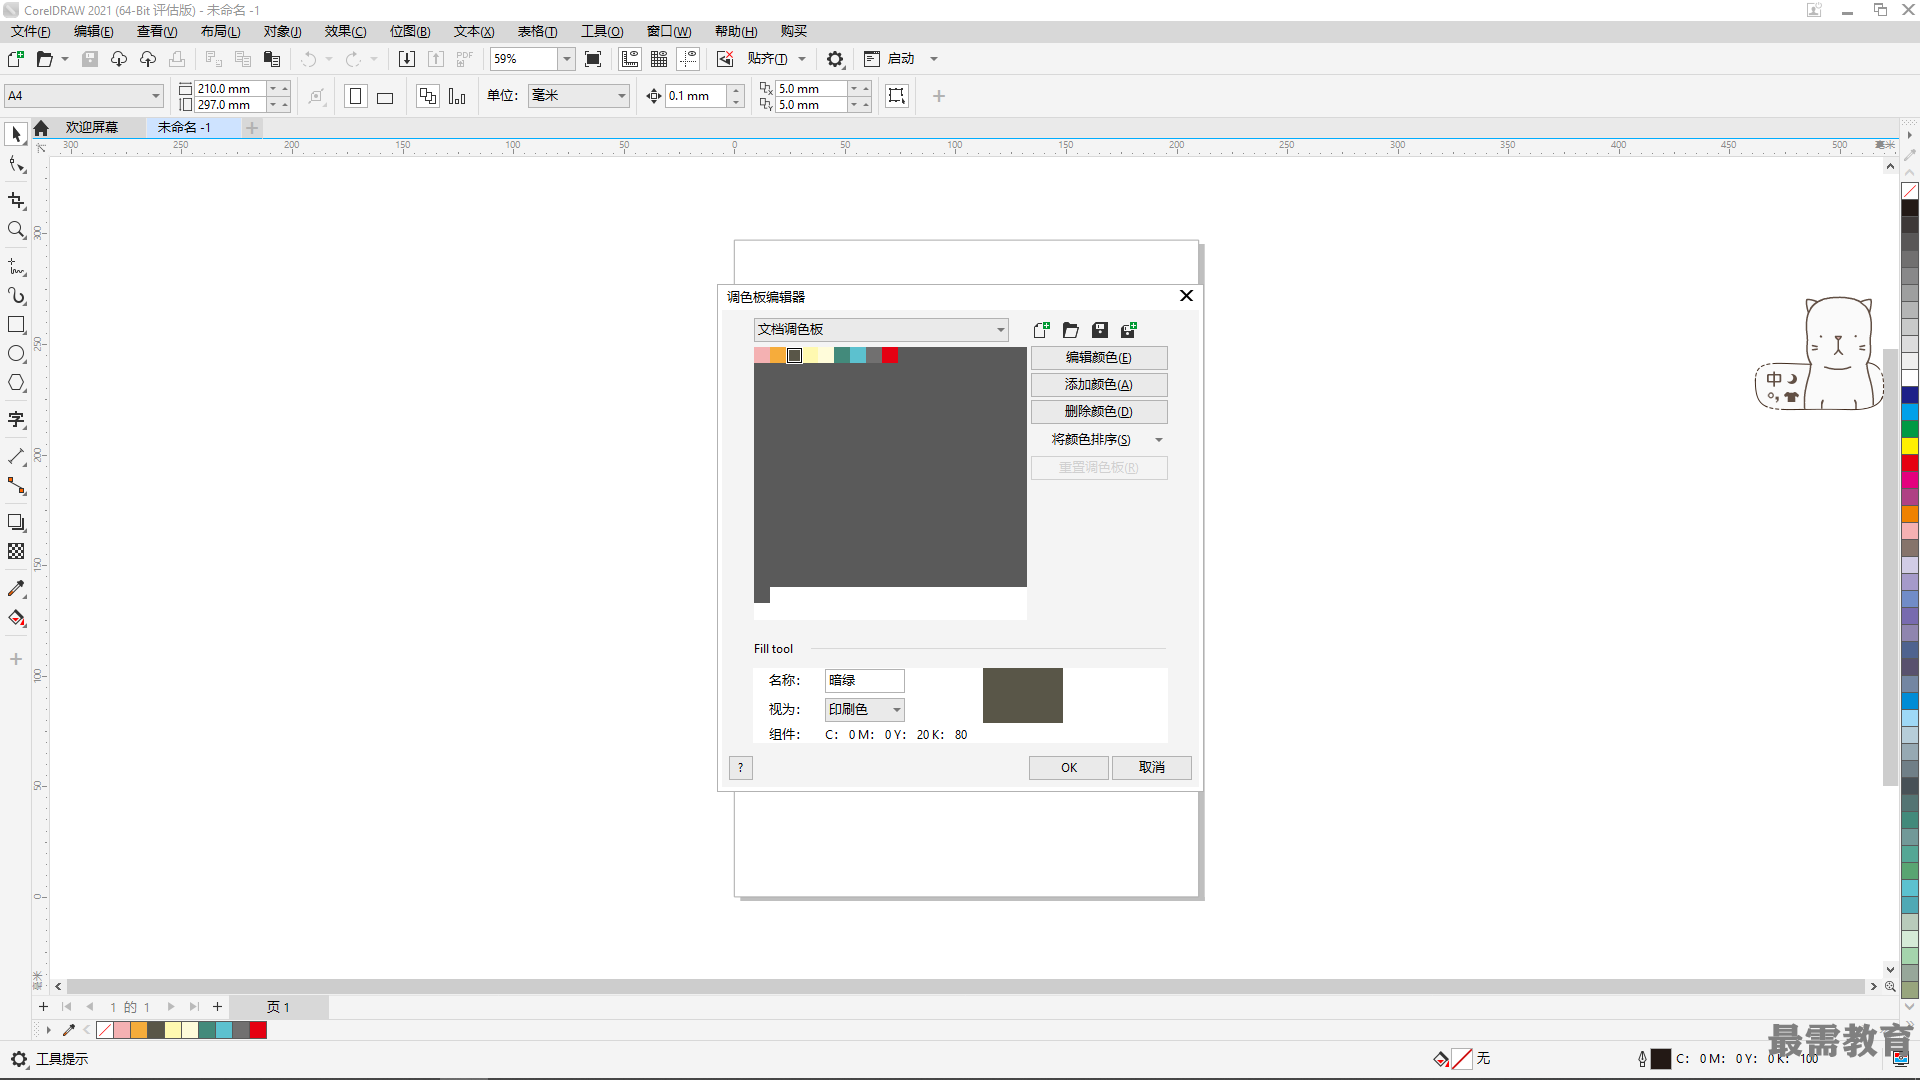The width and height of the screenshot is (1920, 1080).
Task: Select the Drop Shadow tool
Action: point(16,523)
